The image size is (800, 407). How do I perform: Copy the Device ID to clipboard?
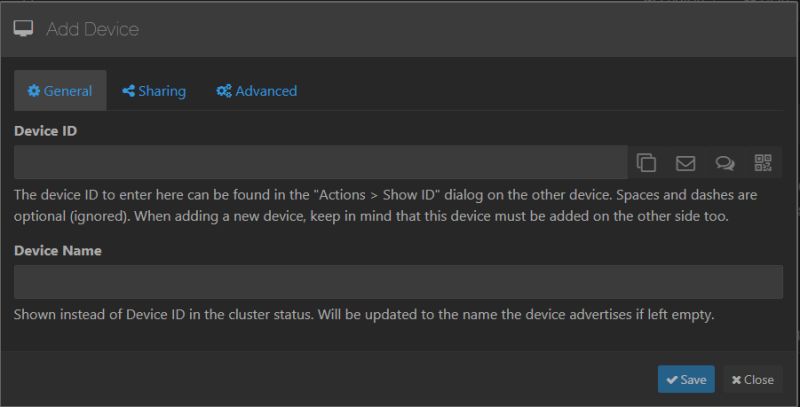[x=646, y=163]
